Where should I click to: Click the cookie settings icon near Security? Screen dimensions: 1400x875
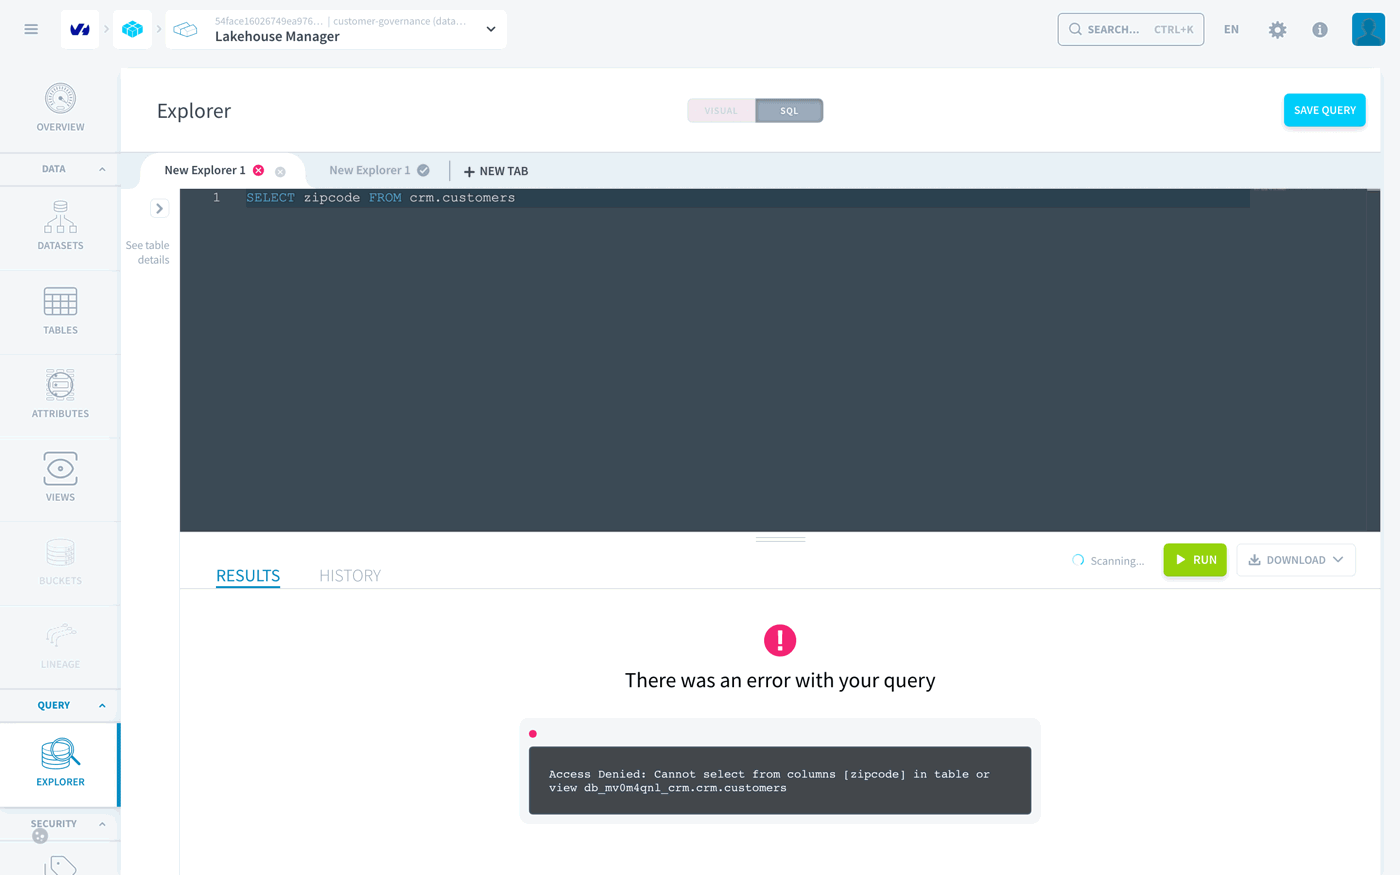click(40, 836)
